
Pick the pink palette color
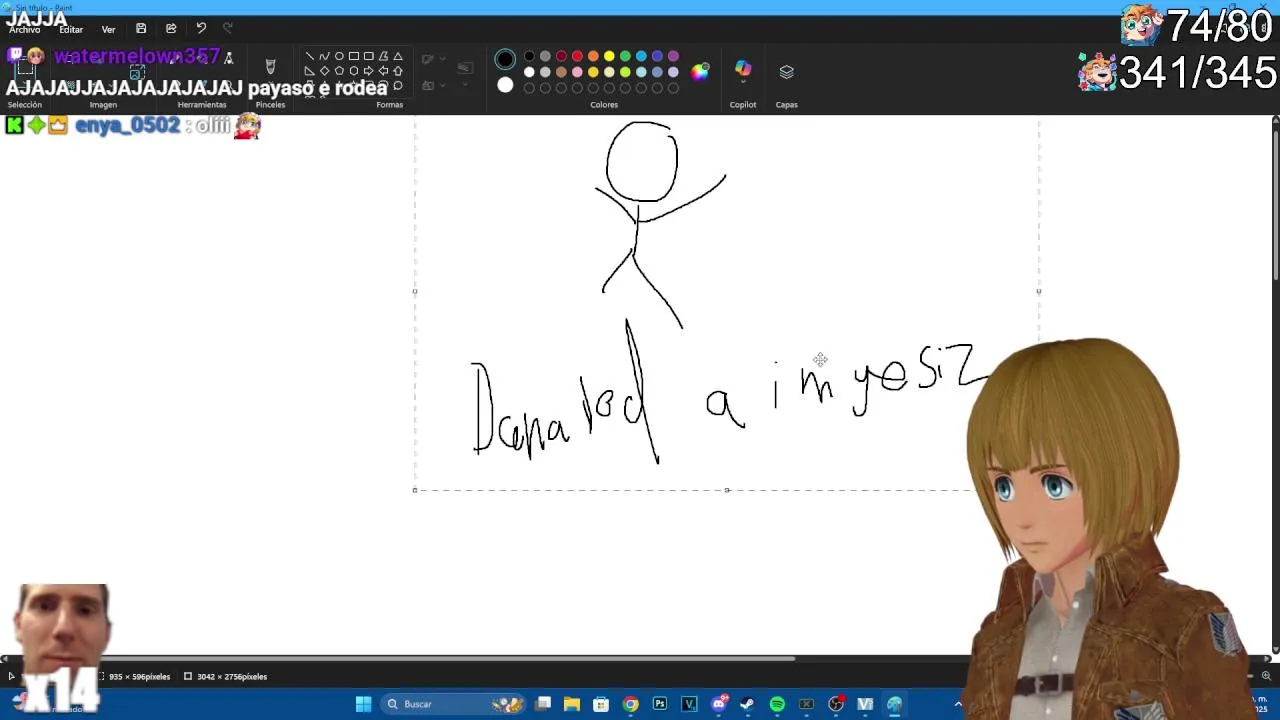coord(577,72)
